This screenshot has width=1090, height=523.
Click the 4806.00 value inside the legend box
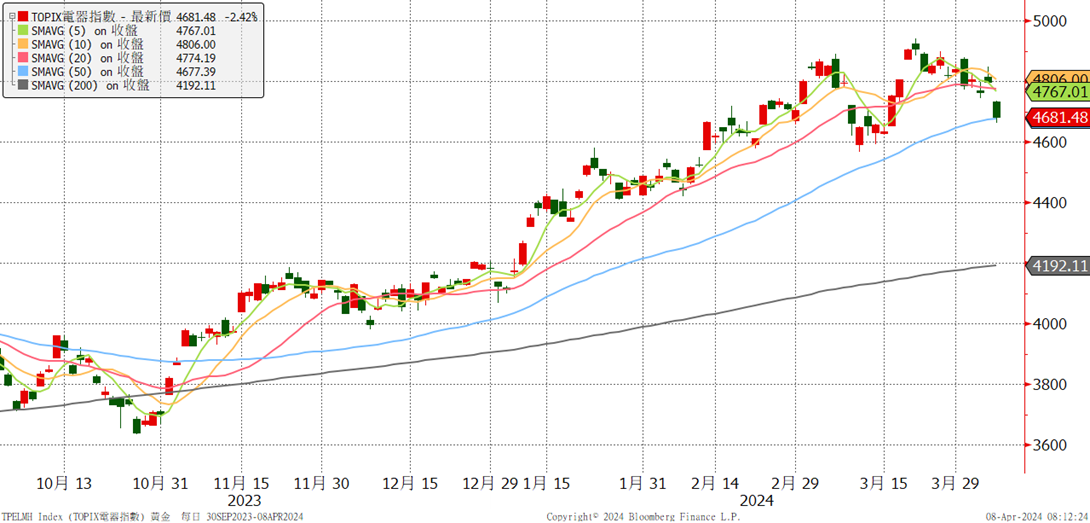tap(196, 44)
